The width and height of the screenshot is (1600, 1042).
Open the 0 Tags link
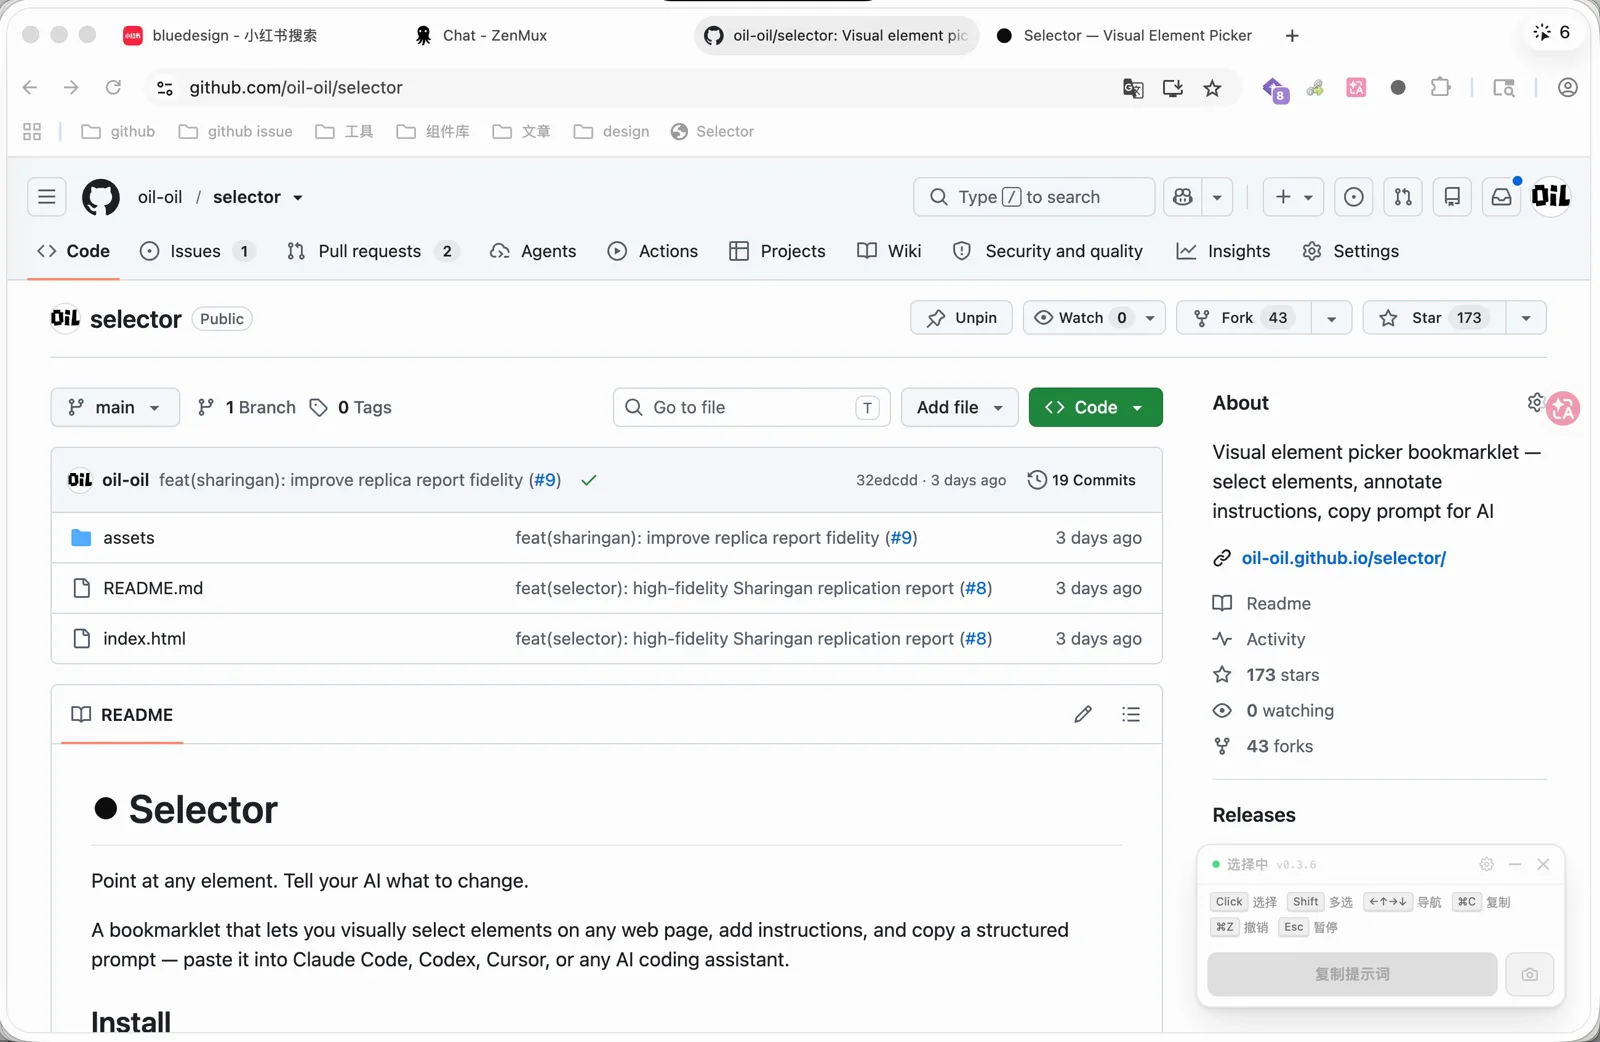tap(350, 407)
